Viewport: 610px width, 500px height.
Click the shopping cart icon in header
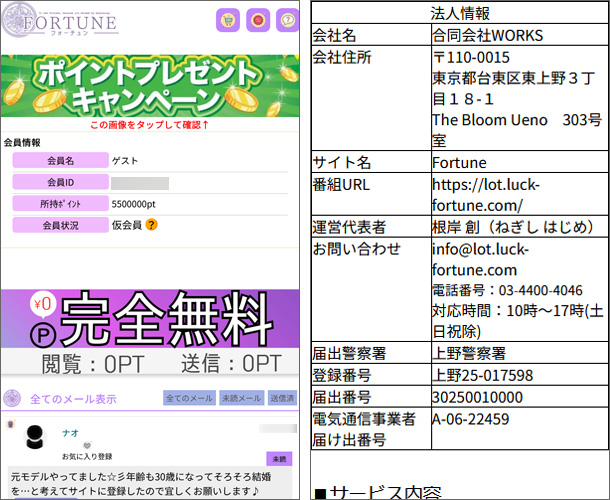[228, 20]
